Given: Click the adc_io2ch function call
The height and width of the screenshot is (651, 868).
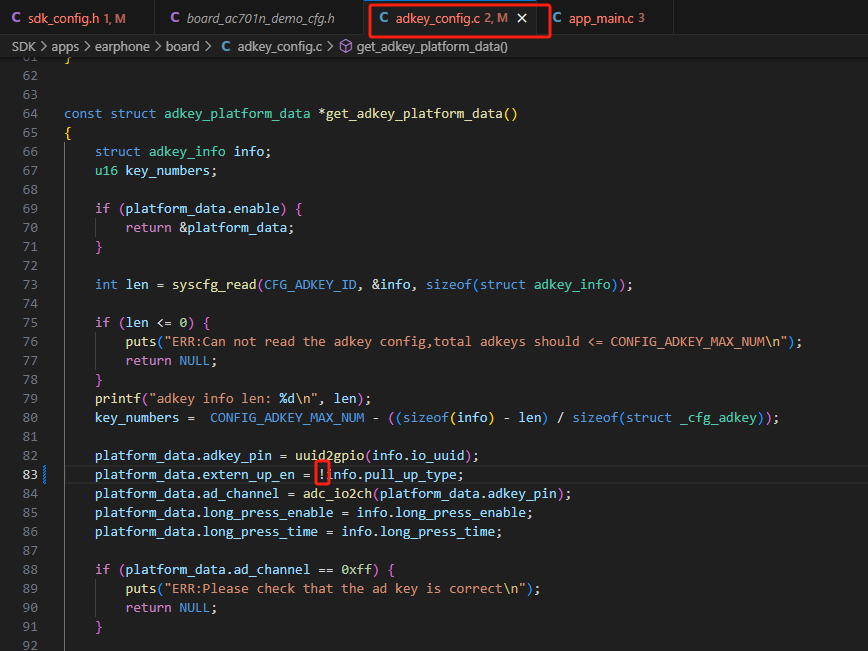Looking at the screenshot, I should (338, 494).
